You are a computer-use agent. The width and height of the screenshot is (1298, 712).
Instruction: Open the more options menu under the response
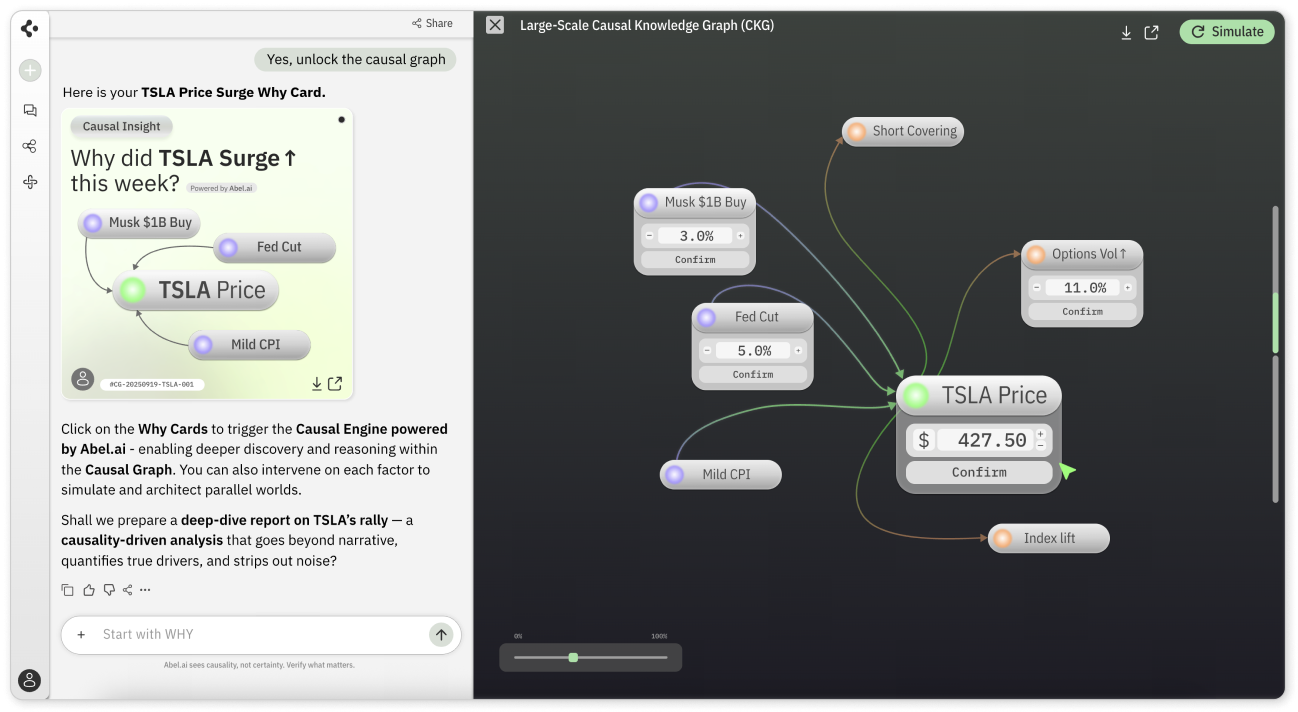click(146, 590)
